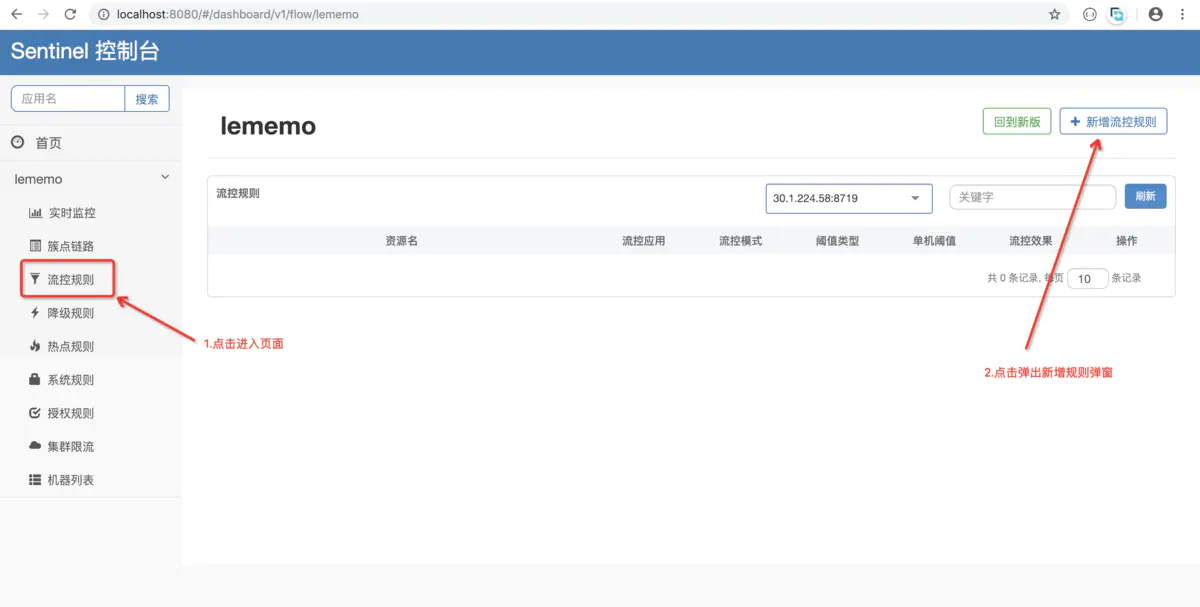Click the browser forward arrow
Screen dimensions: 1200x607
point(42,15)
